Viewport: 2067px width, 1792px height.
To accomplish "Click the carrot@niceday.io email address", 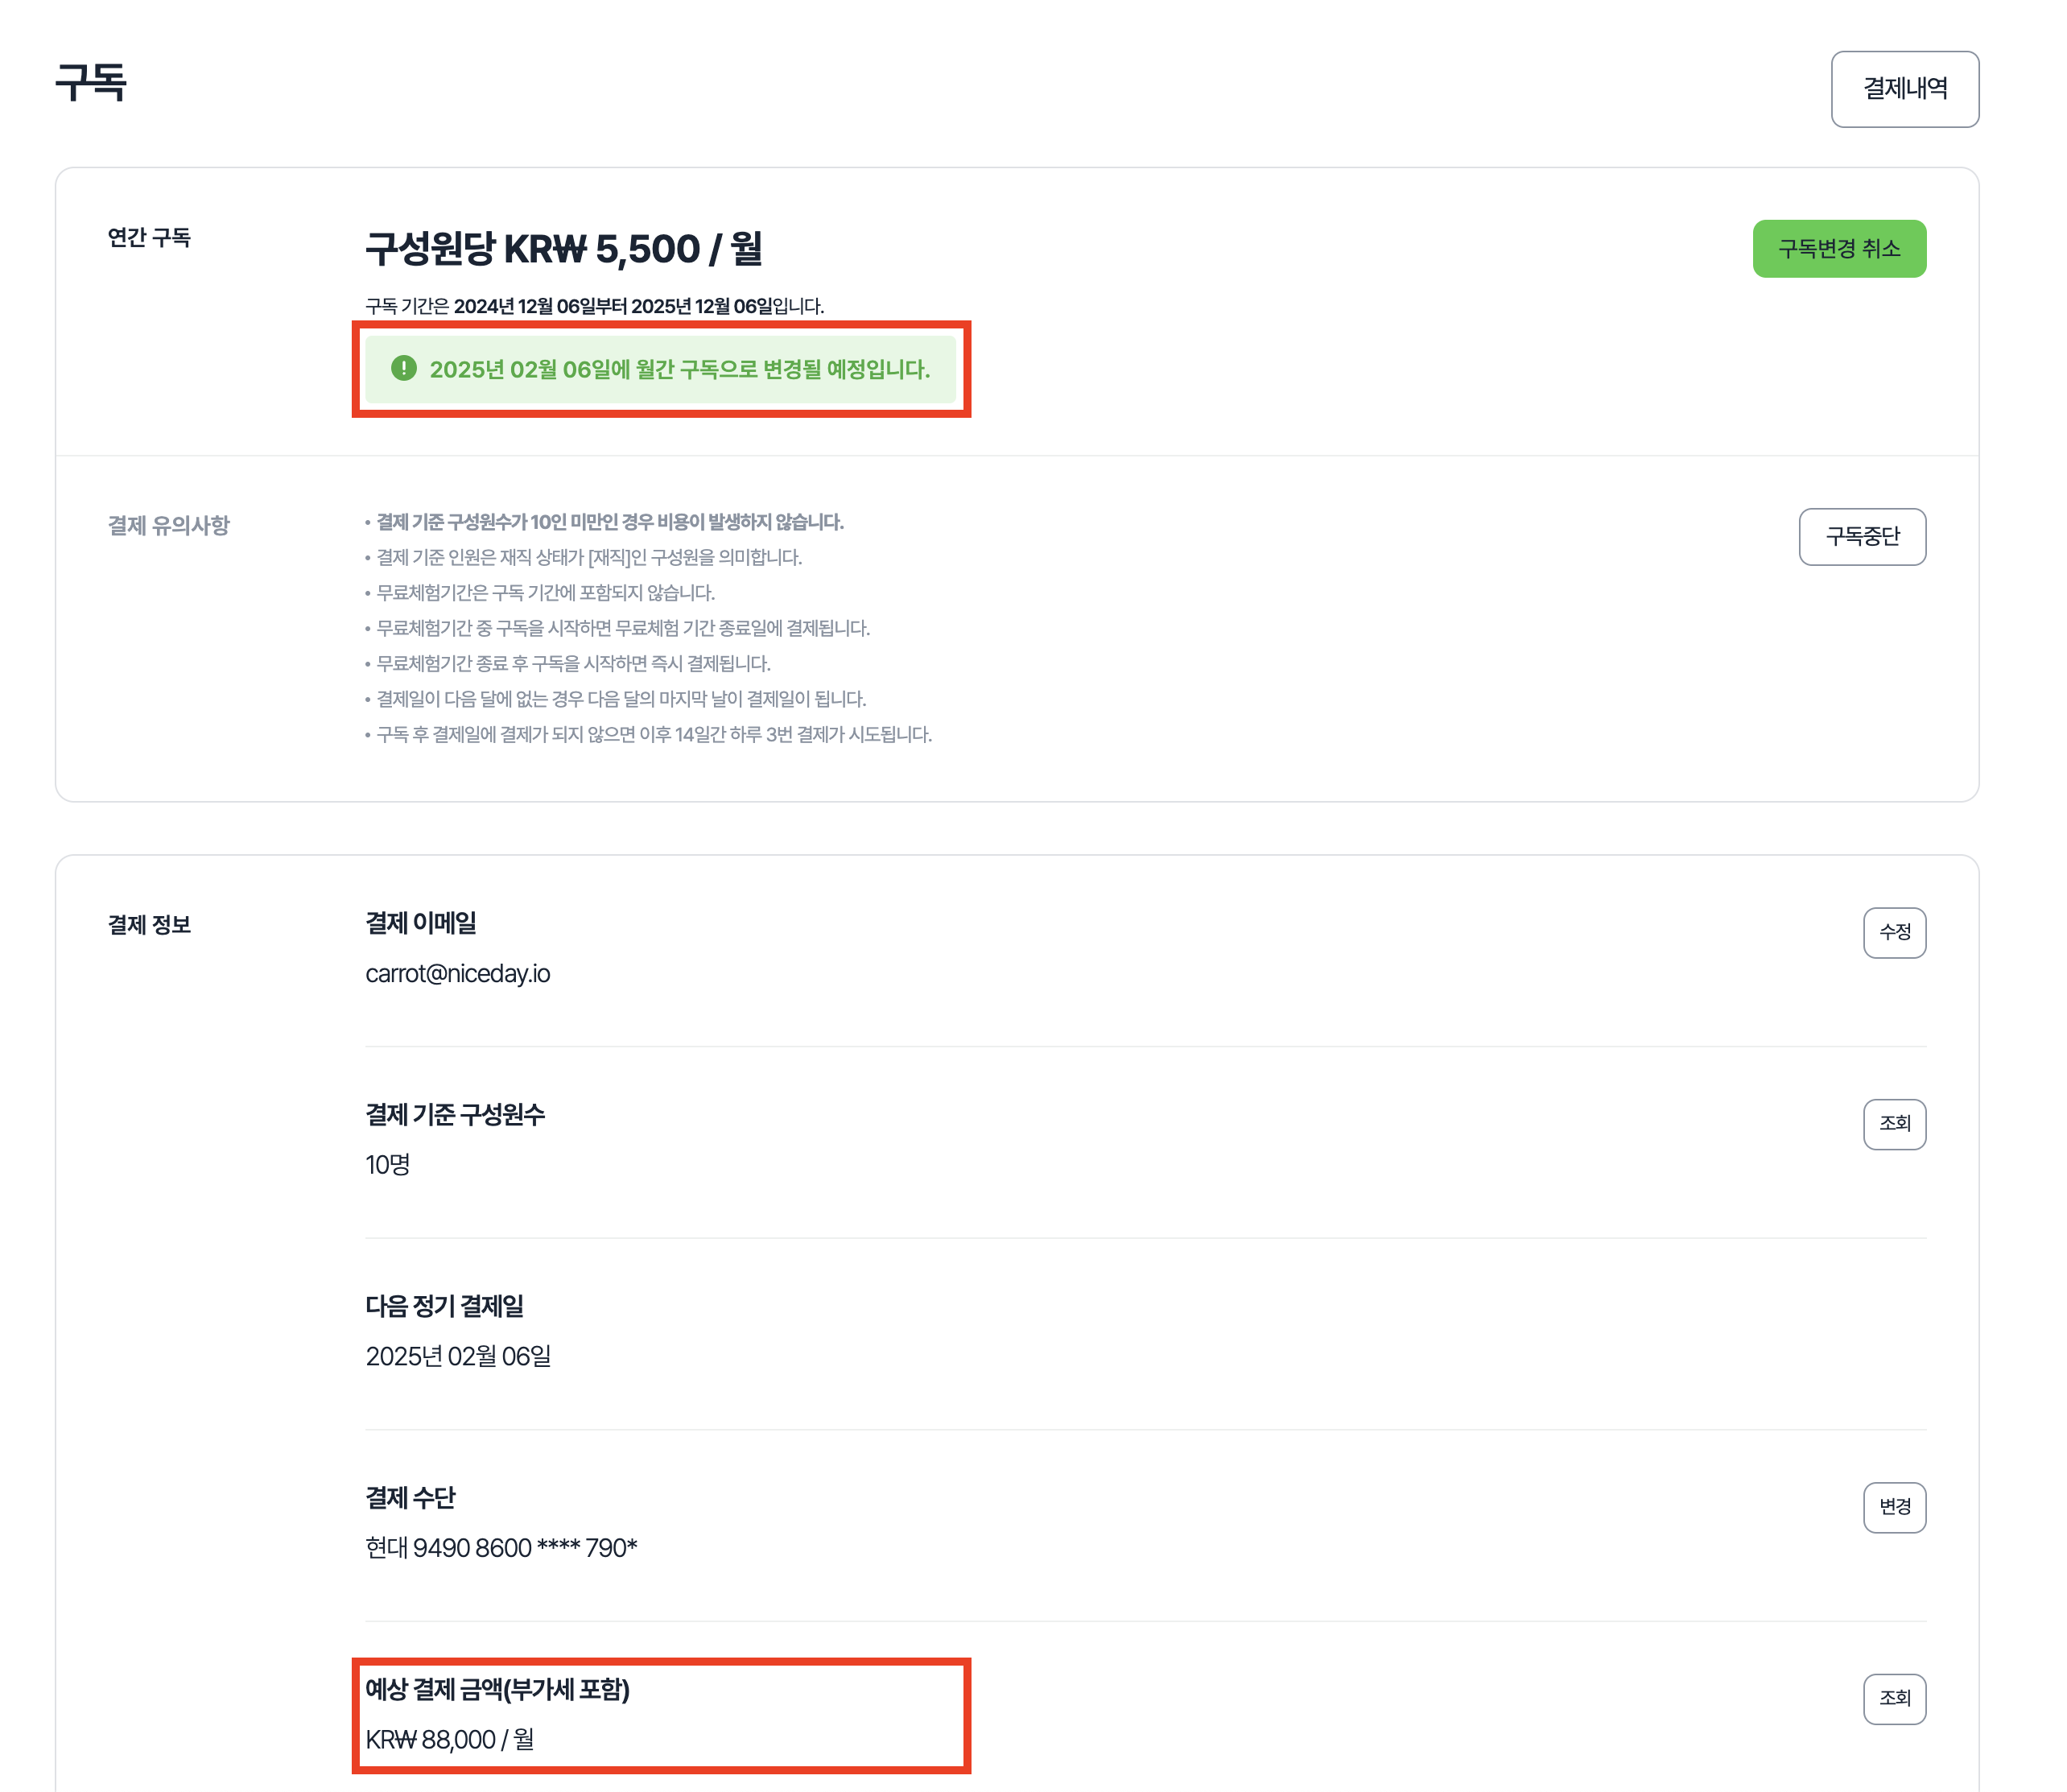I will (457, 974).
